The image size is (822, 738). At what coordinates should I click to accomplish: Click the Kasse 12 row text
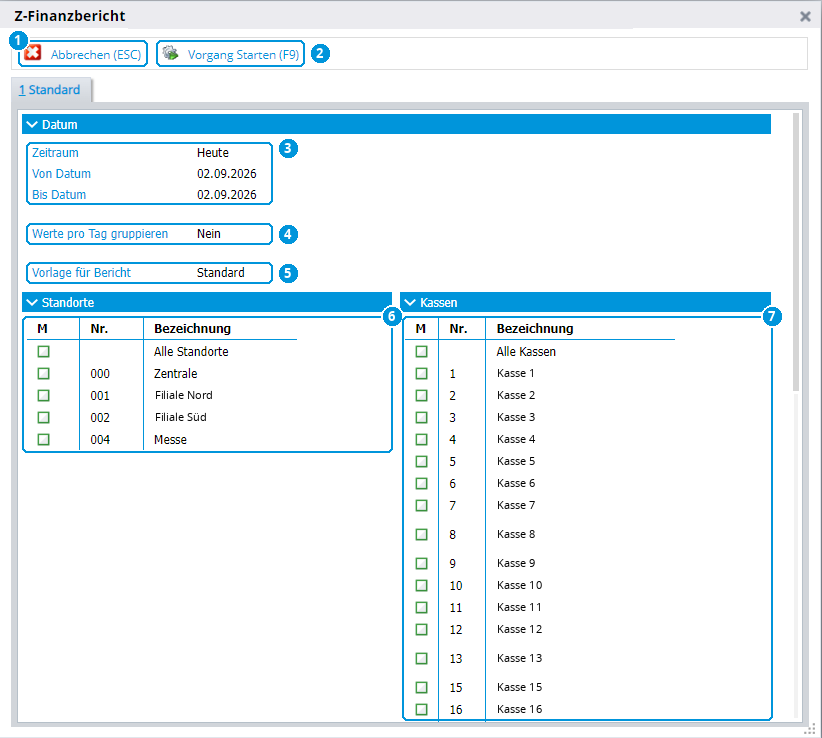(x=519, y=629)
